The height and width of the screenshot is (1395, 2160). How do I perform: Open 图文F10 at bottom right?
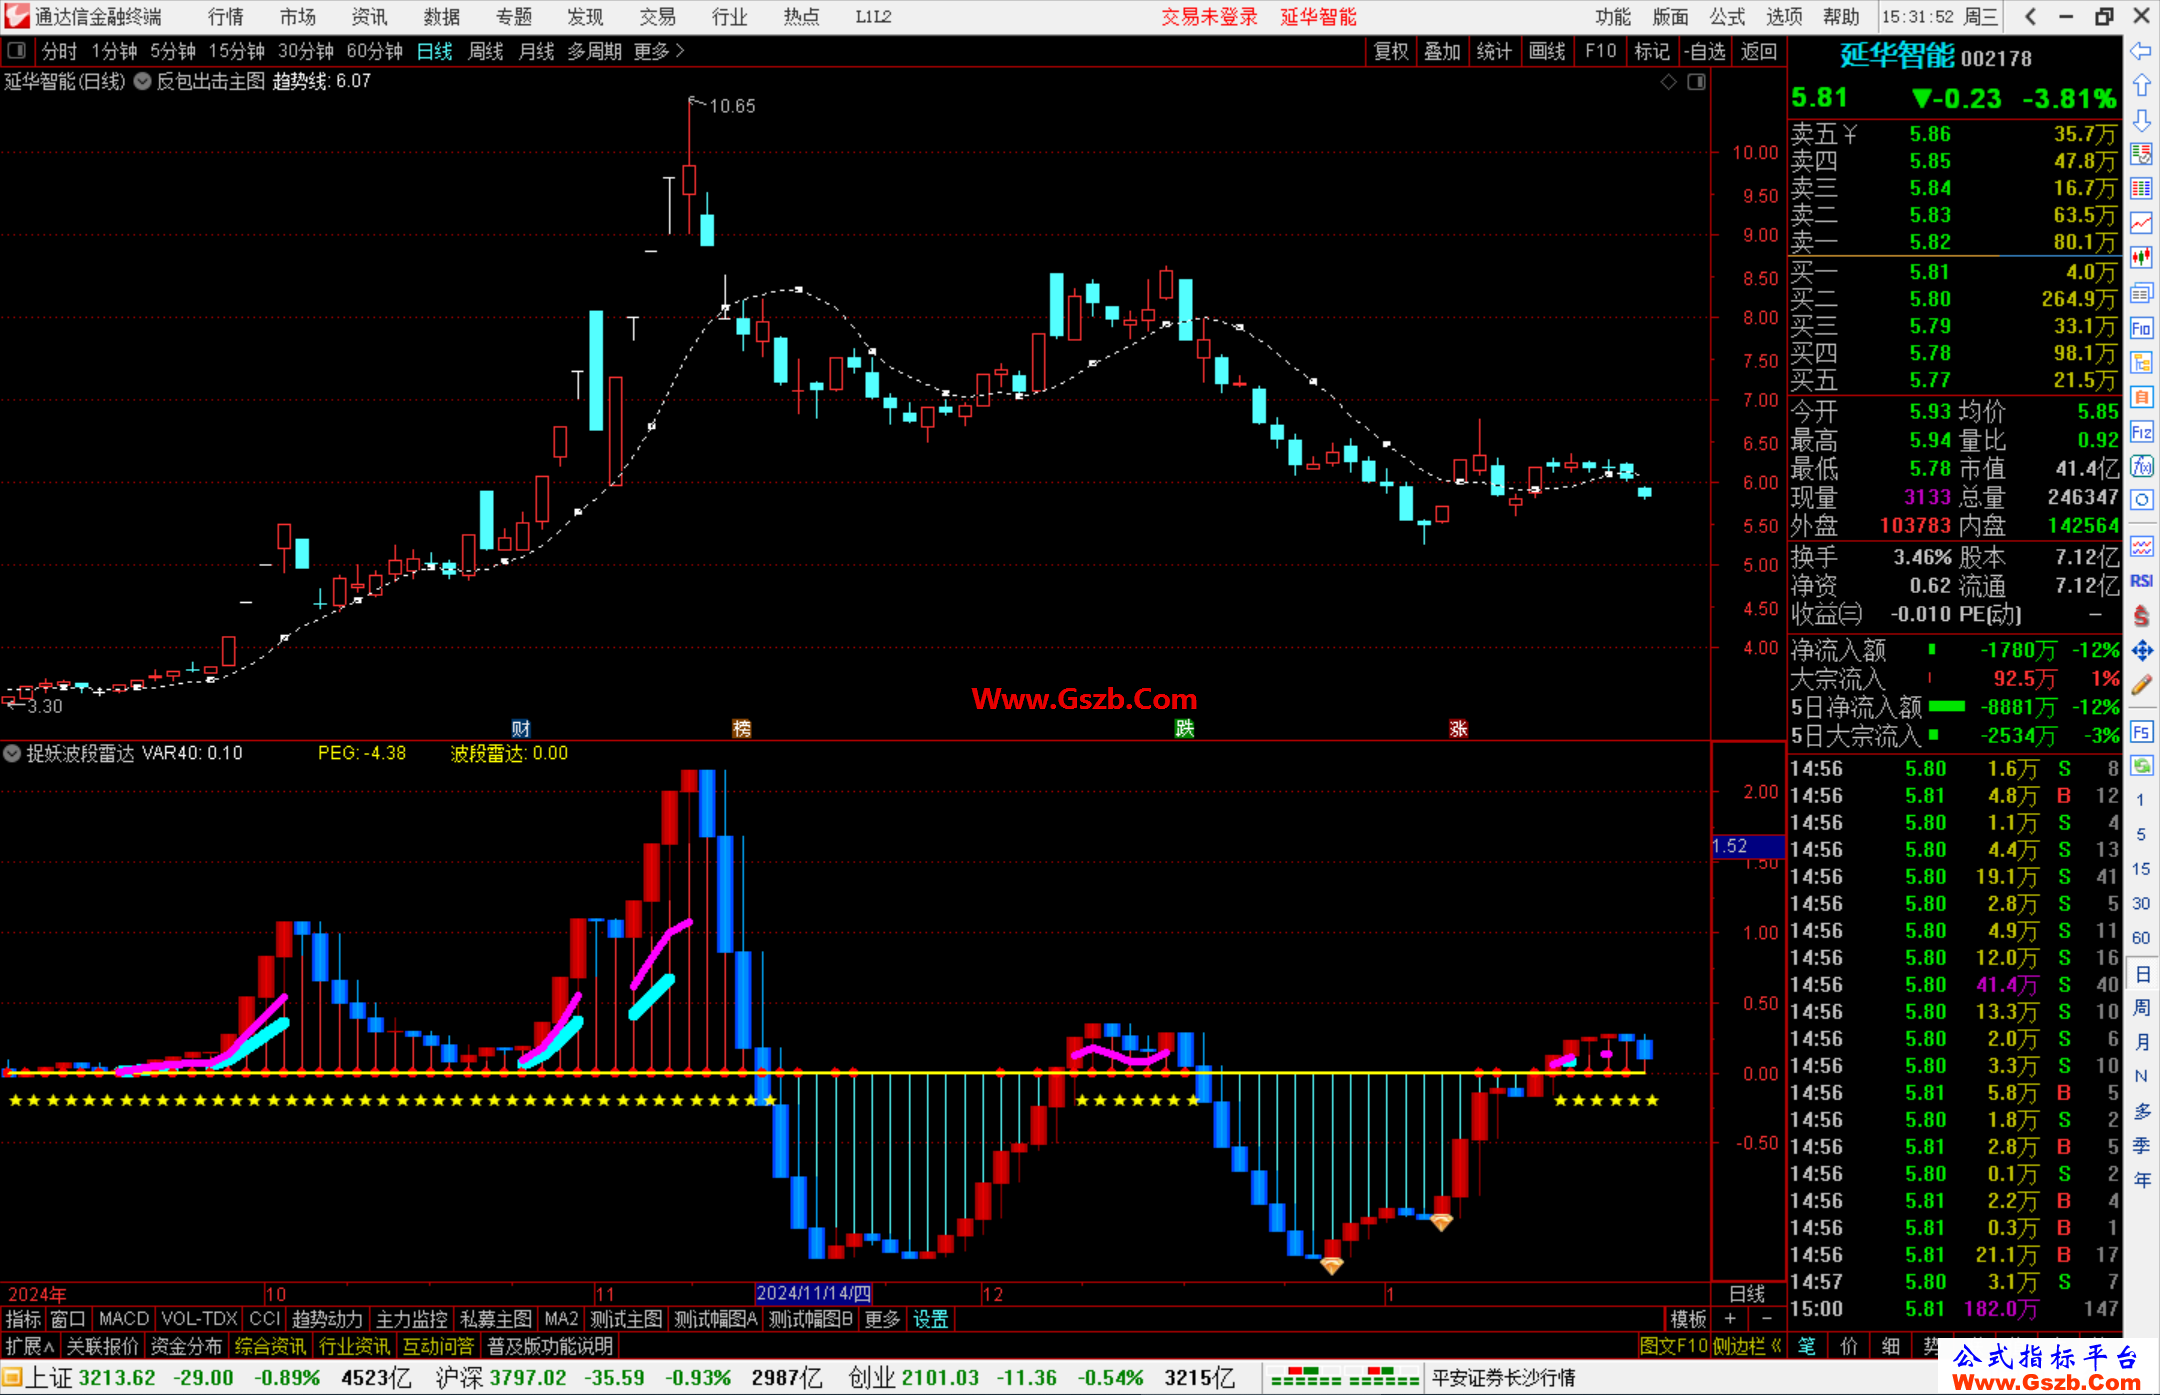tap(1673, 1346)
